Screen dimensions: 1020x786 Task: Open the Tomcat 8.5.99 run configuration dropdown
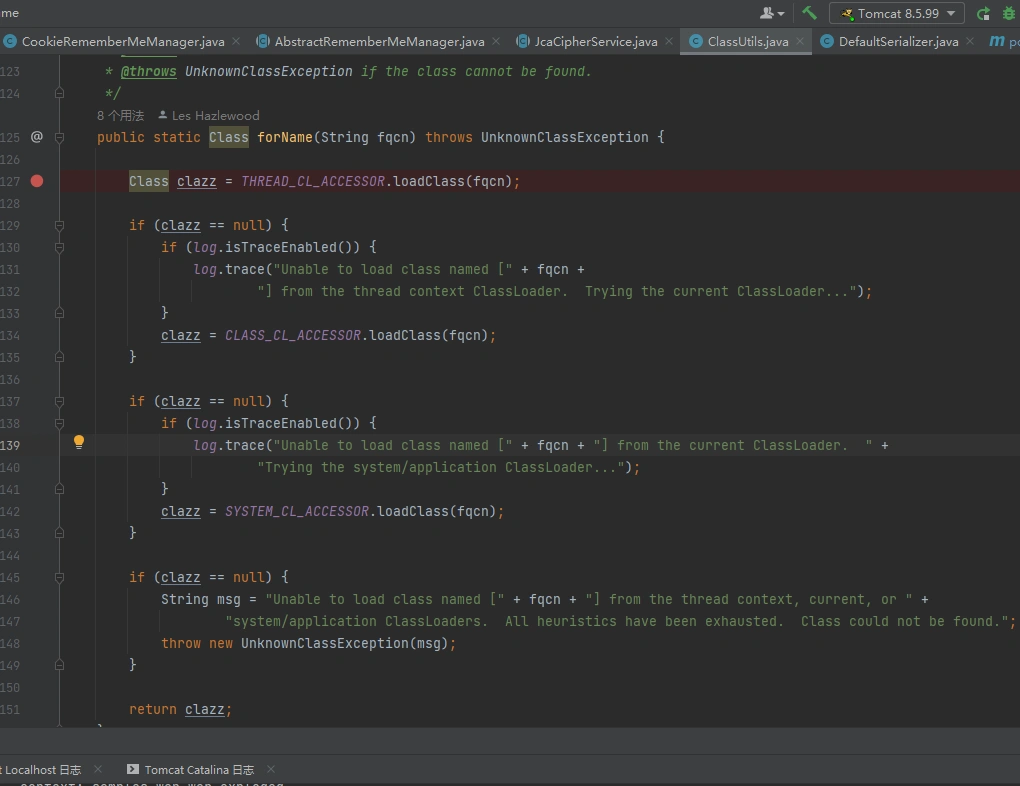(x=896, y=13)
